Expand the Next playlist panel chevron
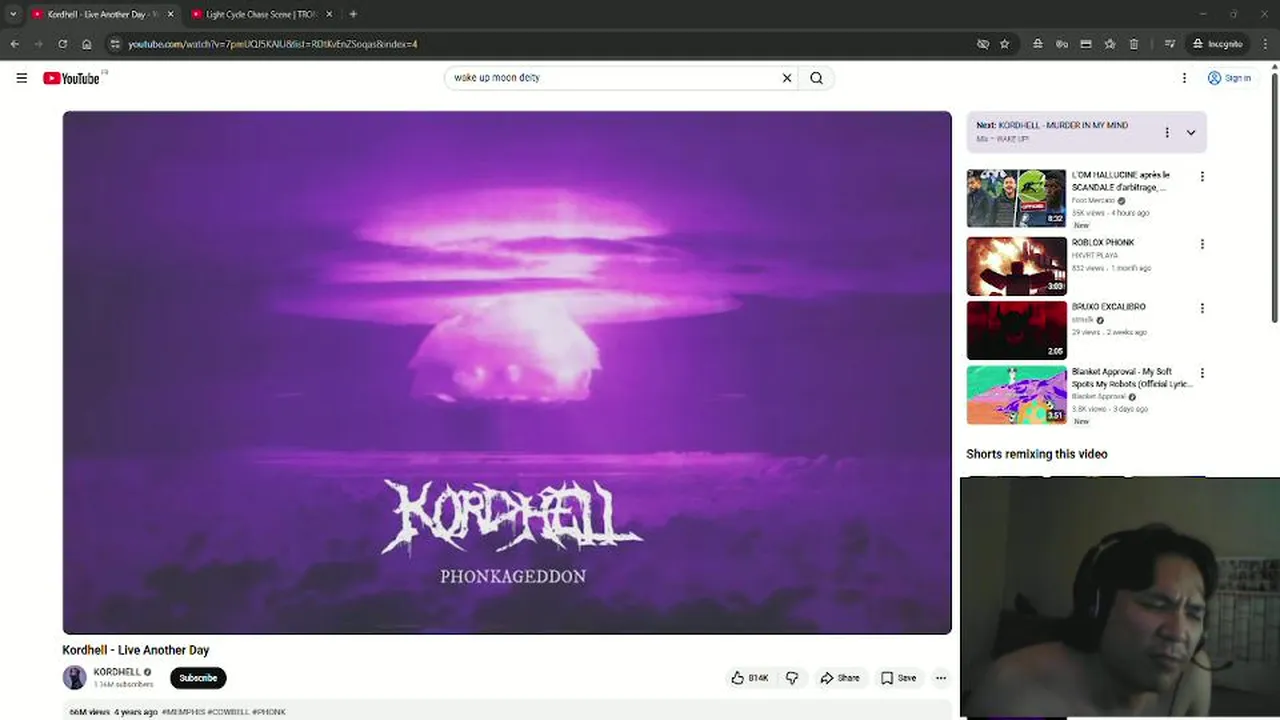 [x=1191, y=132]
